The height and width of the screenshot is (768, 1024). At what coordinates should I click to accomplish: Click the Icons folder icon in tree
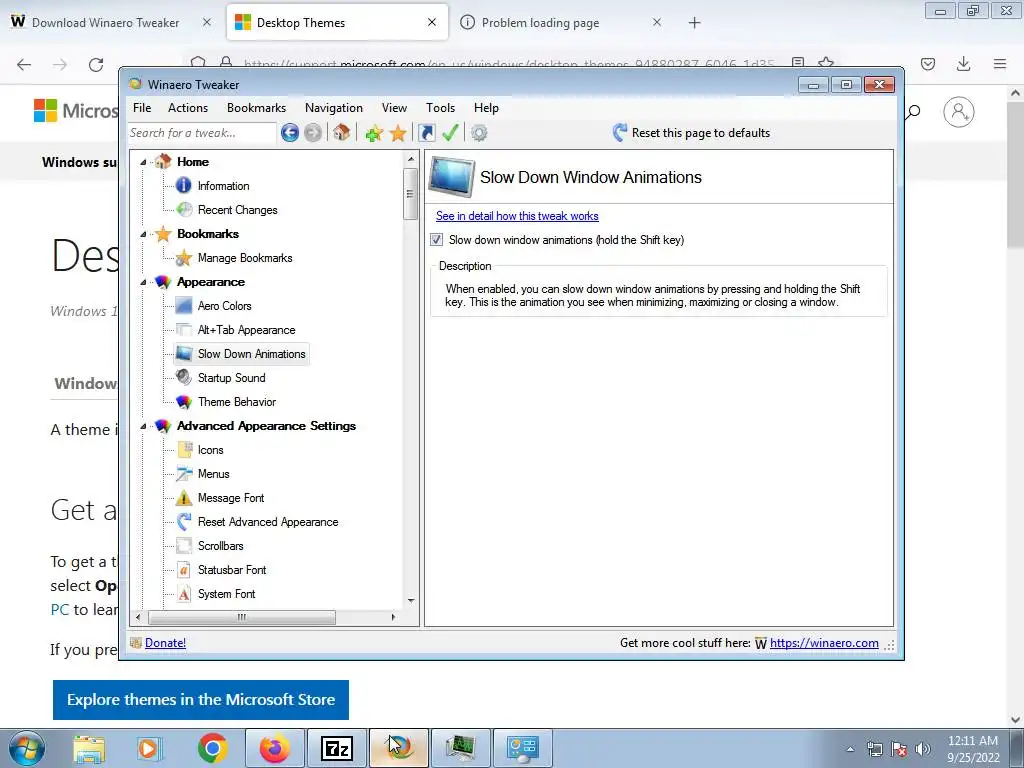(x=184, y=450)
